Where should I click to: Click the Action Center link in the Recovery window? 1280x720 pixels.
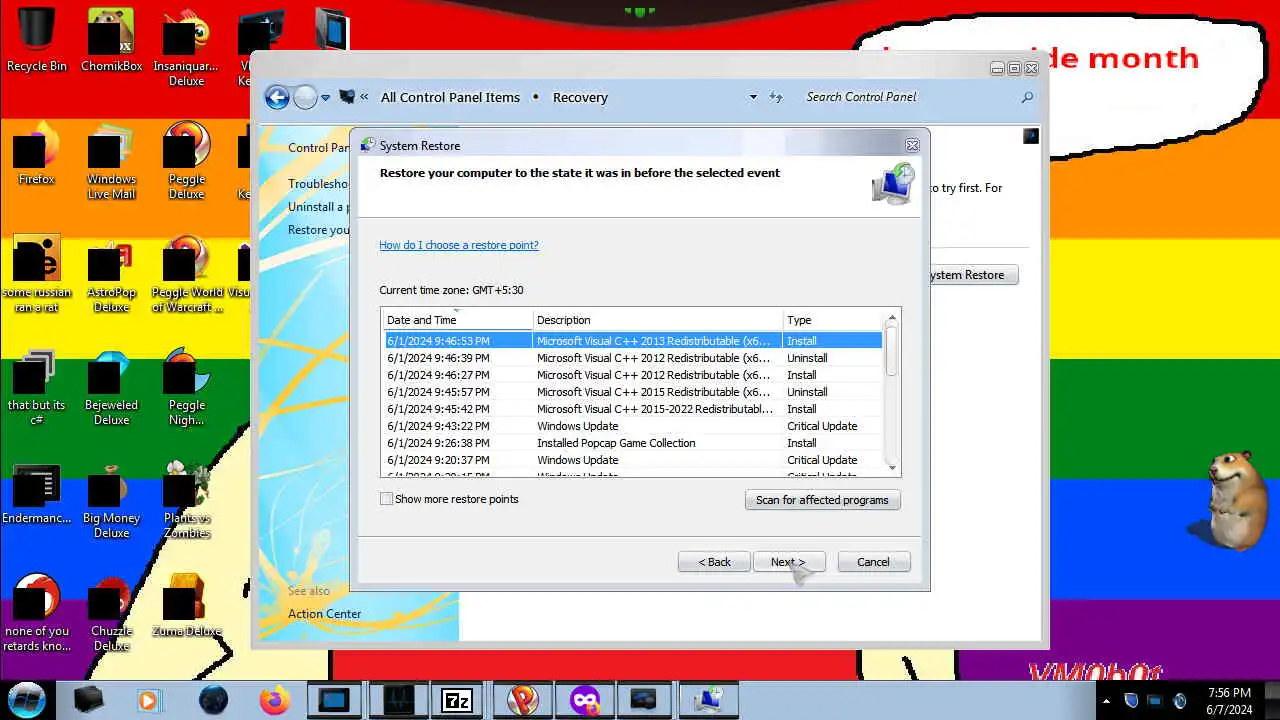(324, 614)
